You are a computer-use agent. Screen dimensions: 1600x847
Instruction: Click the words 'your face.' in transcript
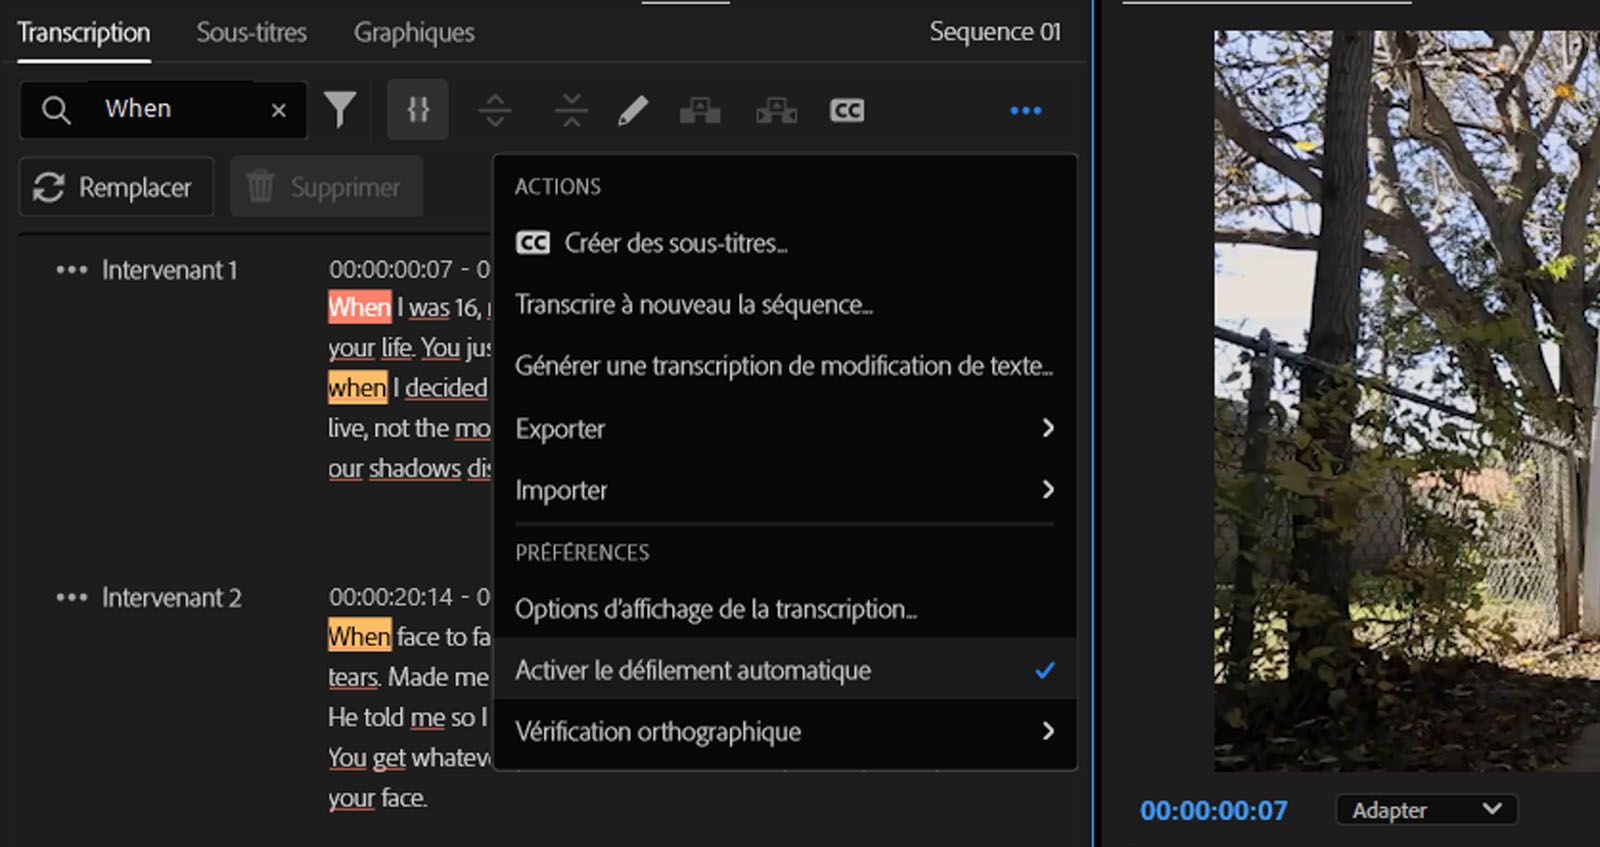coord(378,798)
